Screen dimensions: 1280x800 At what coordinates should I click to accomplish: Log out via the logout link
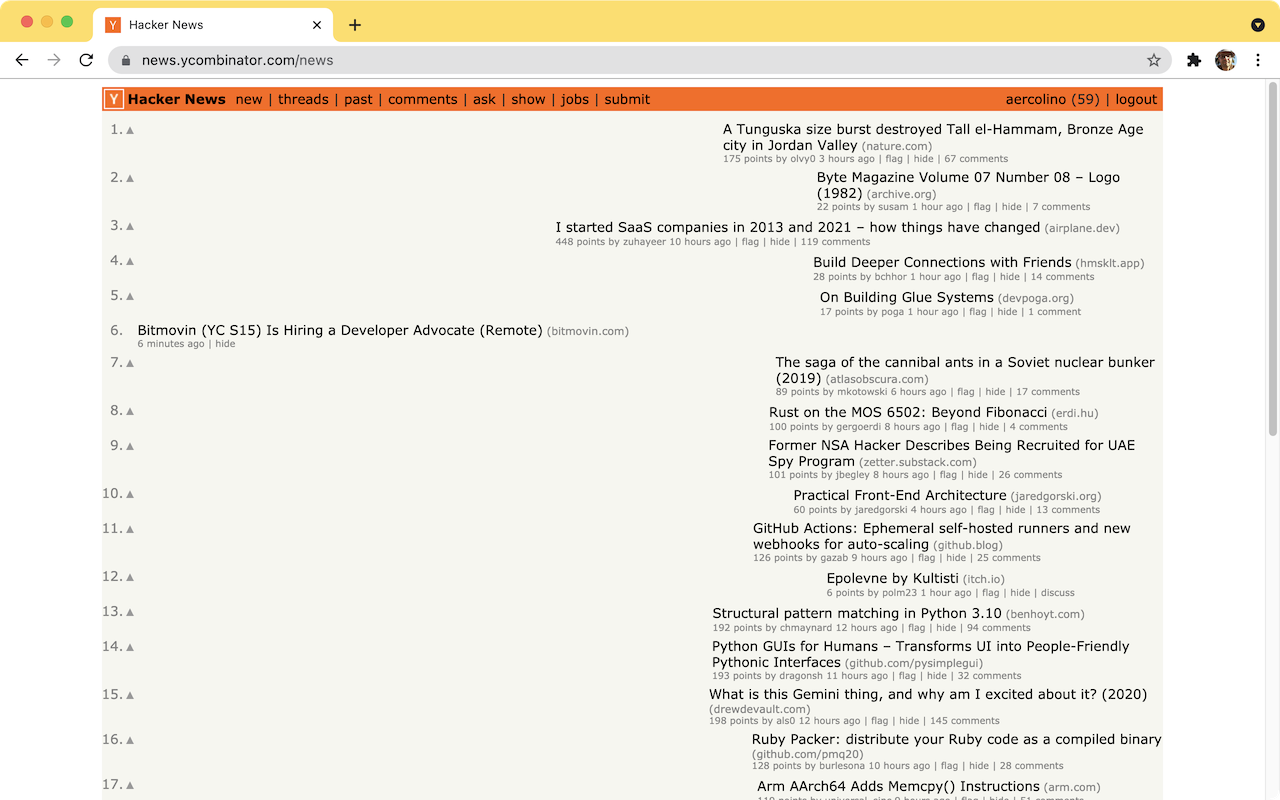pos(1136,99)
